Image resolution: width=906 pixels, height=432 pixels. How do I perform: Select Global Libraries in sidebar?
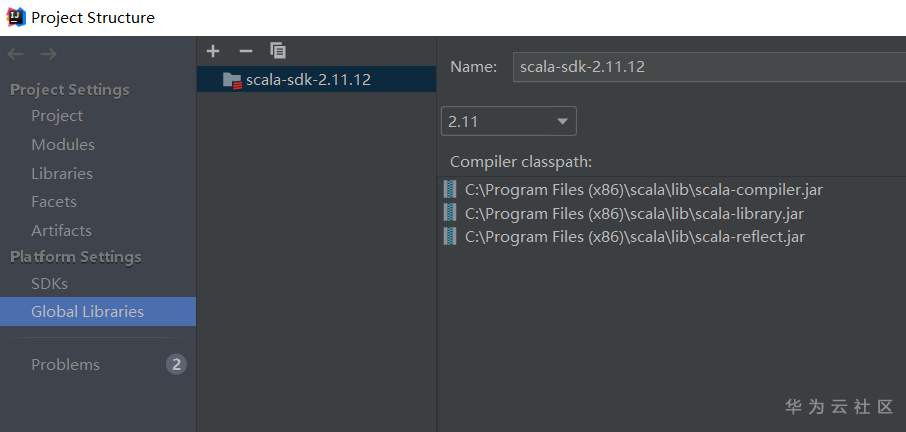point(87,312)
